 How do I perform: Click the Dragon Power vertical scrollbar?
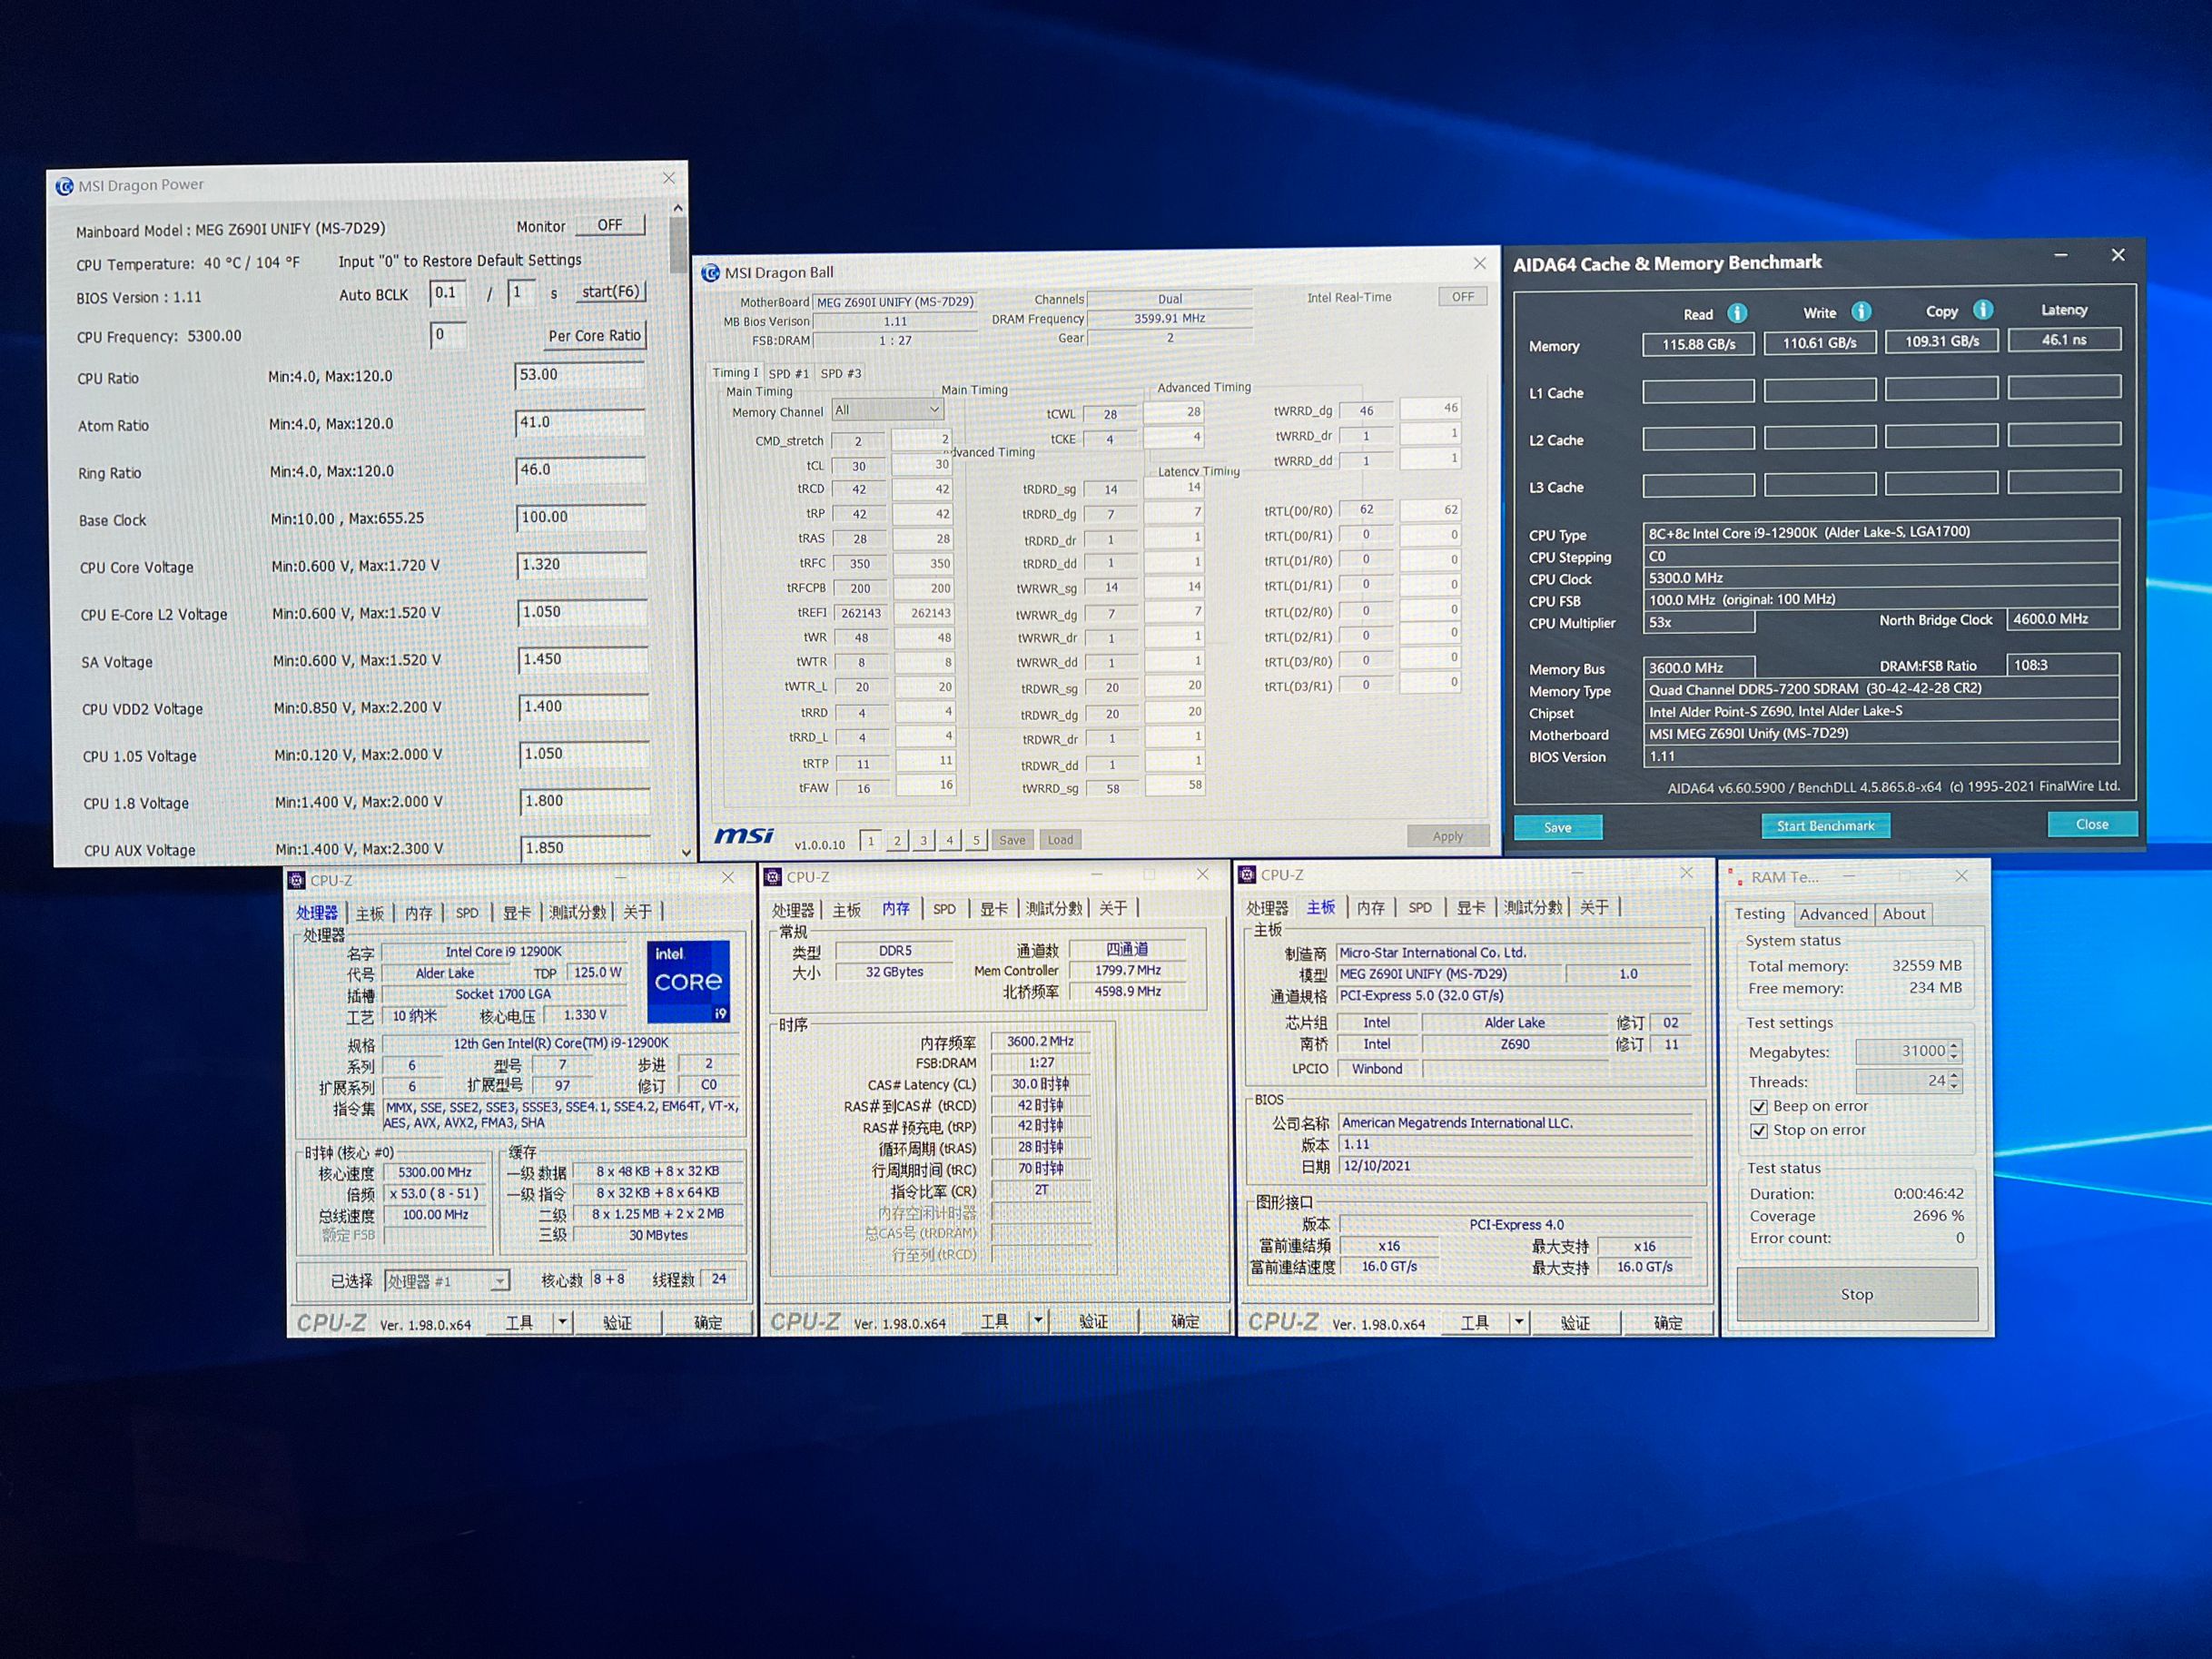point(678,243)
